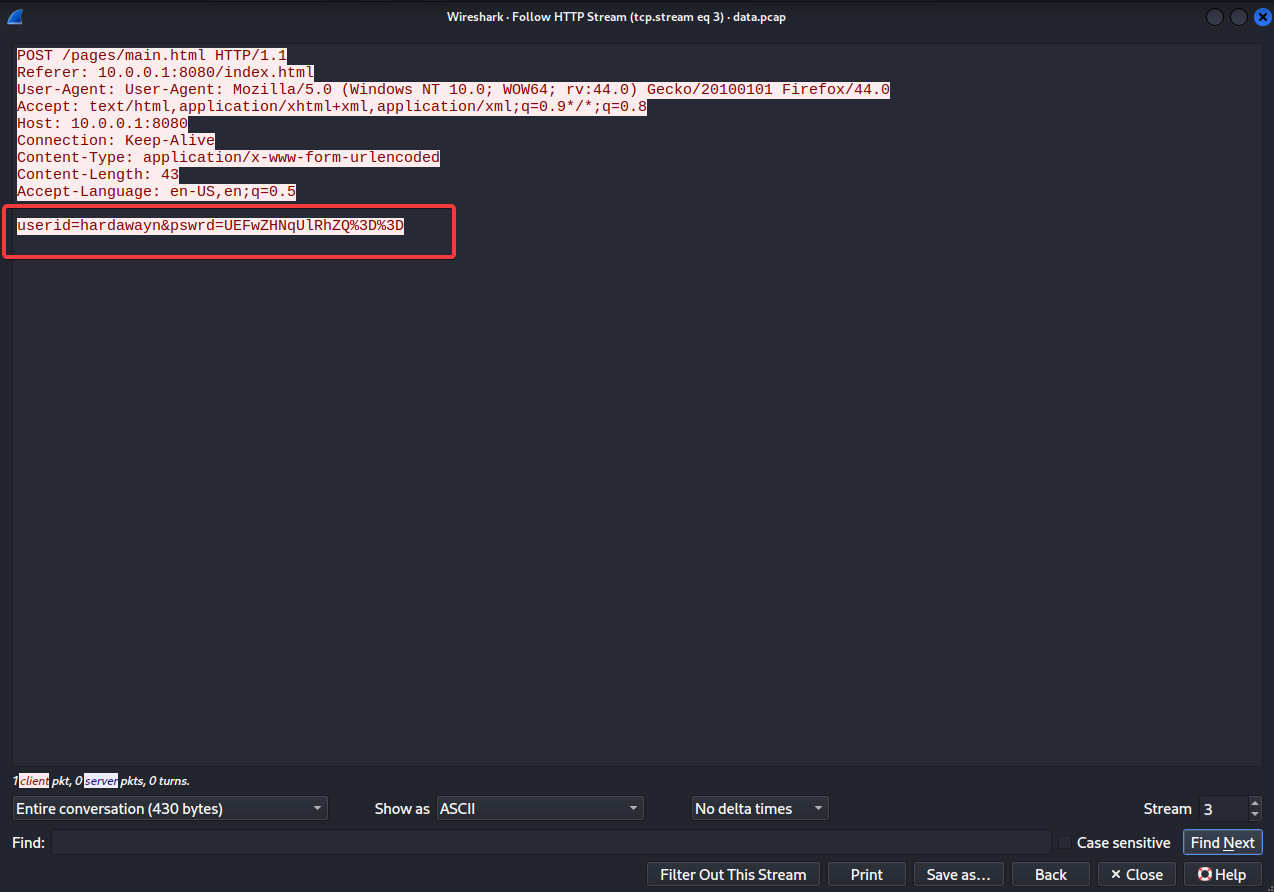Click the Accept-Language: en-US line
This screenshot has width=1274, height=892.
[x=156, y=192]
